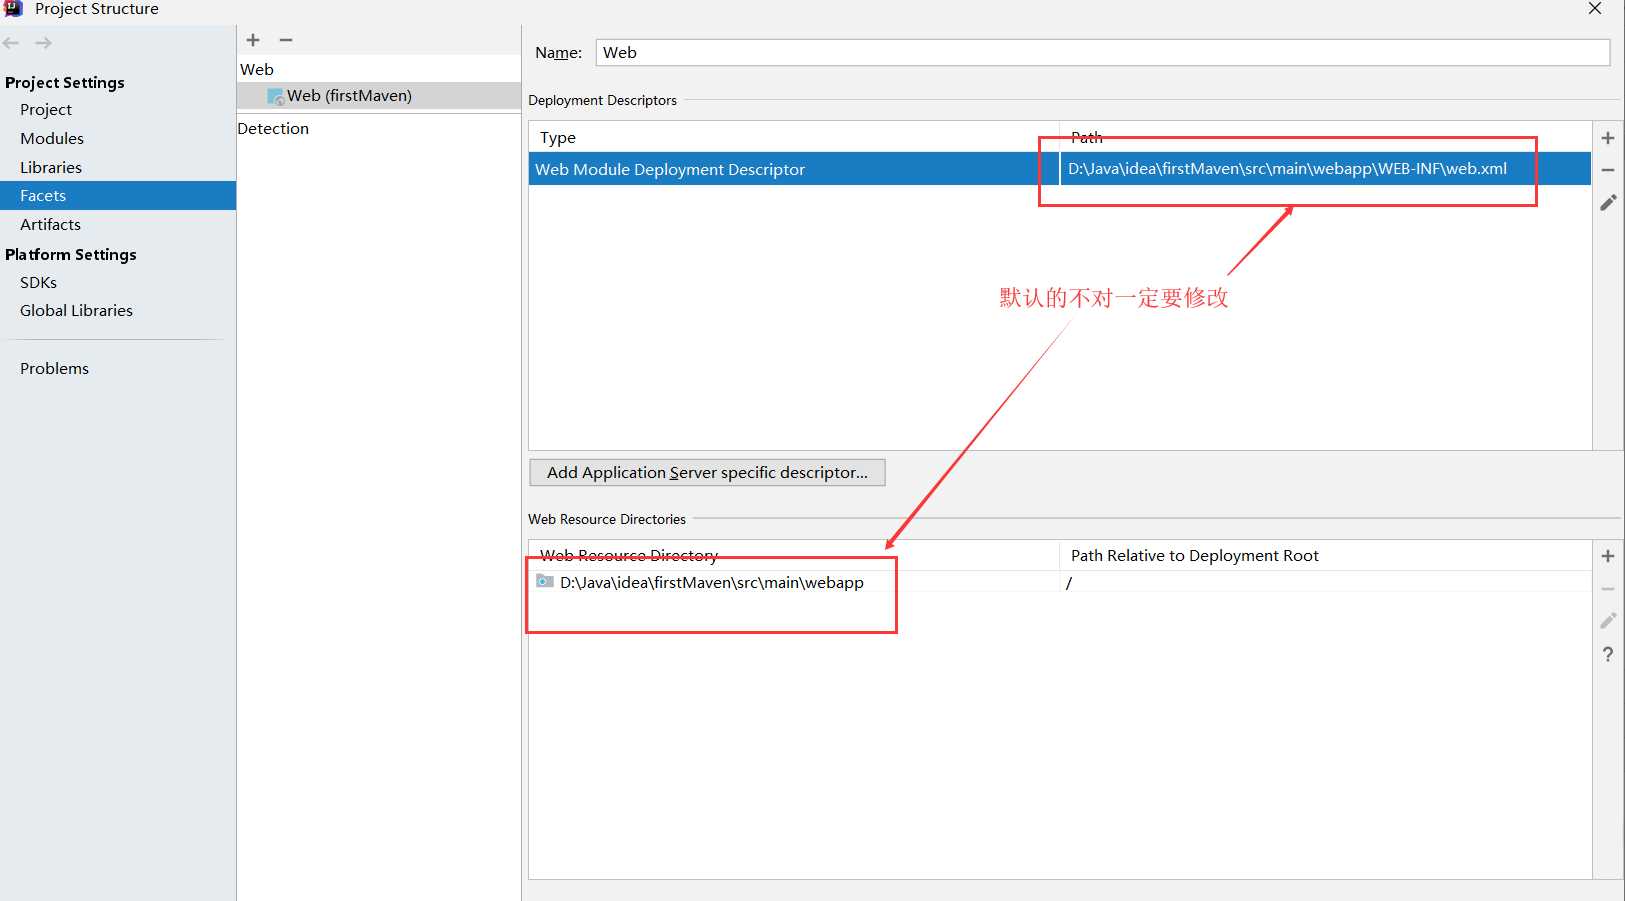Screen dimensions: 1625x901
Task: Remove the web resource directory
Action: coord(1608,589)
